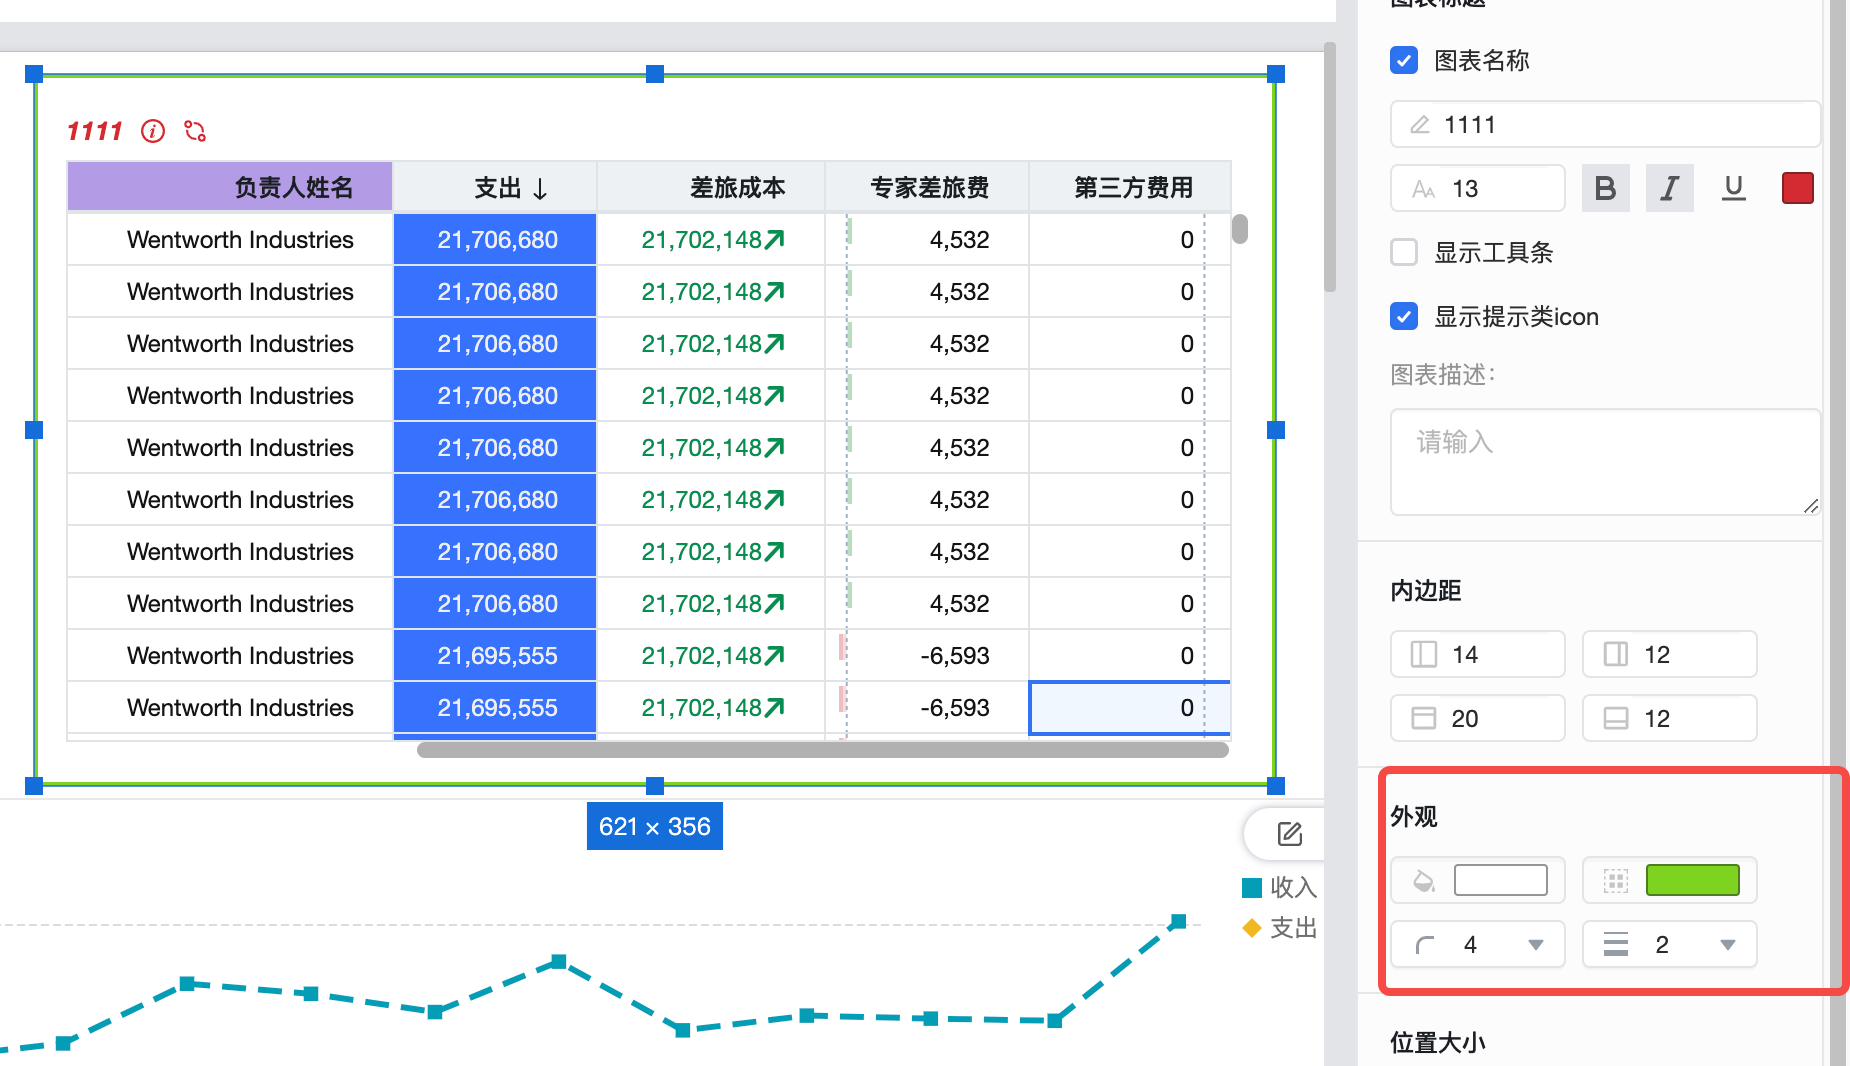1850x1066 pixels.
Task: Click the table's horizontal scrollbar
Action: (822, 749)
